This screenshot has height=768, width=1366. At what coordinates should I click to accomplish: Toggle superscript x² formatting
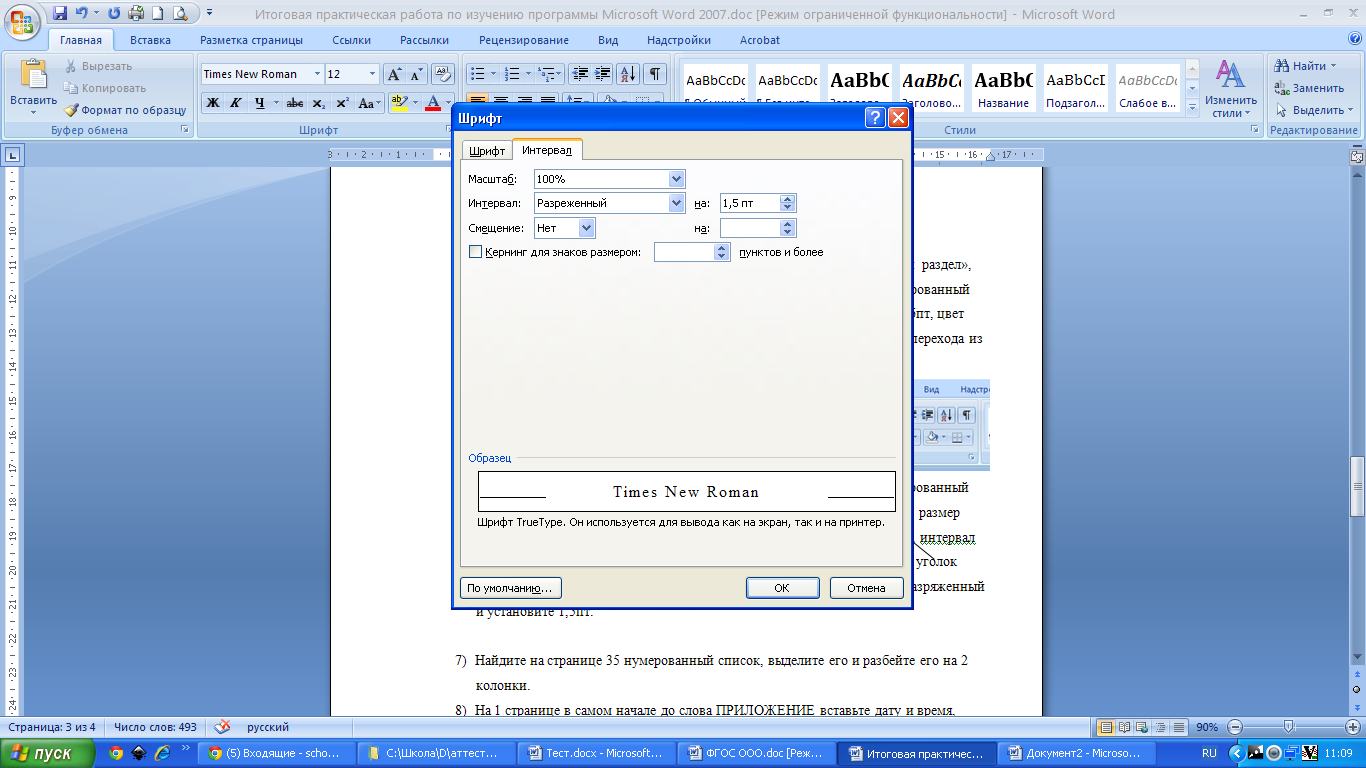coord(342,102)
